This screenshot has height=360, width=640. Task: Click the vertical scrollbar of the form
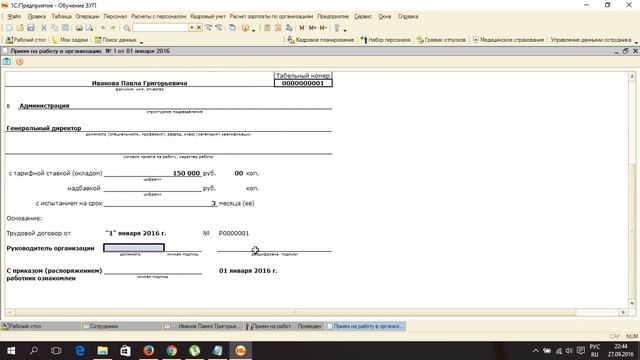632,190
